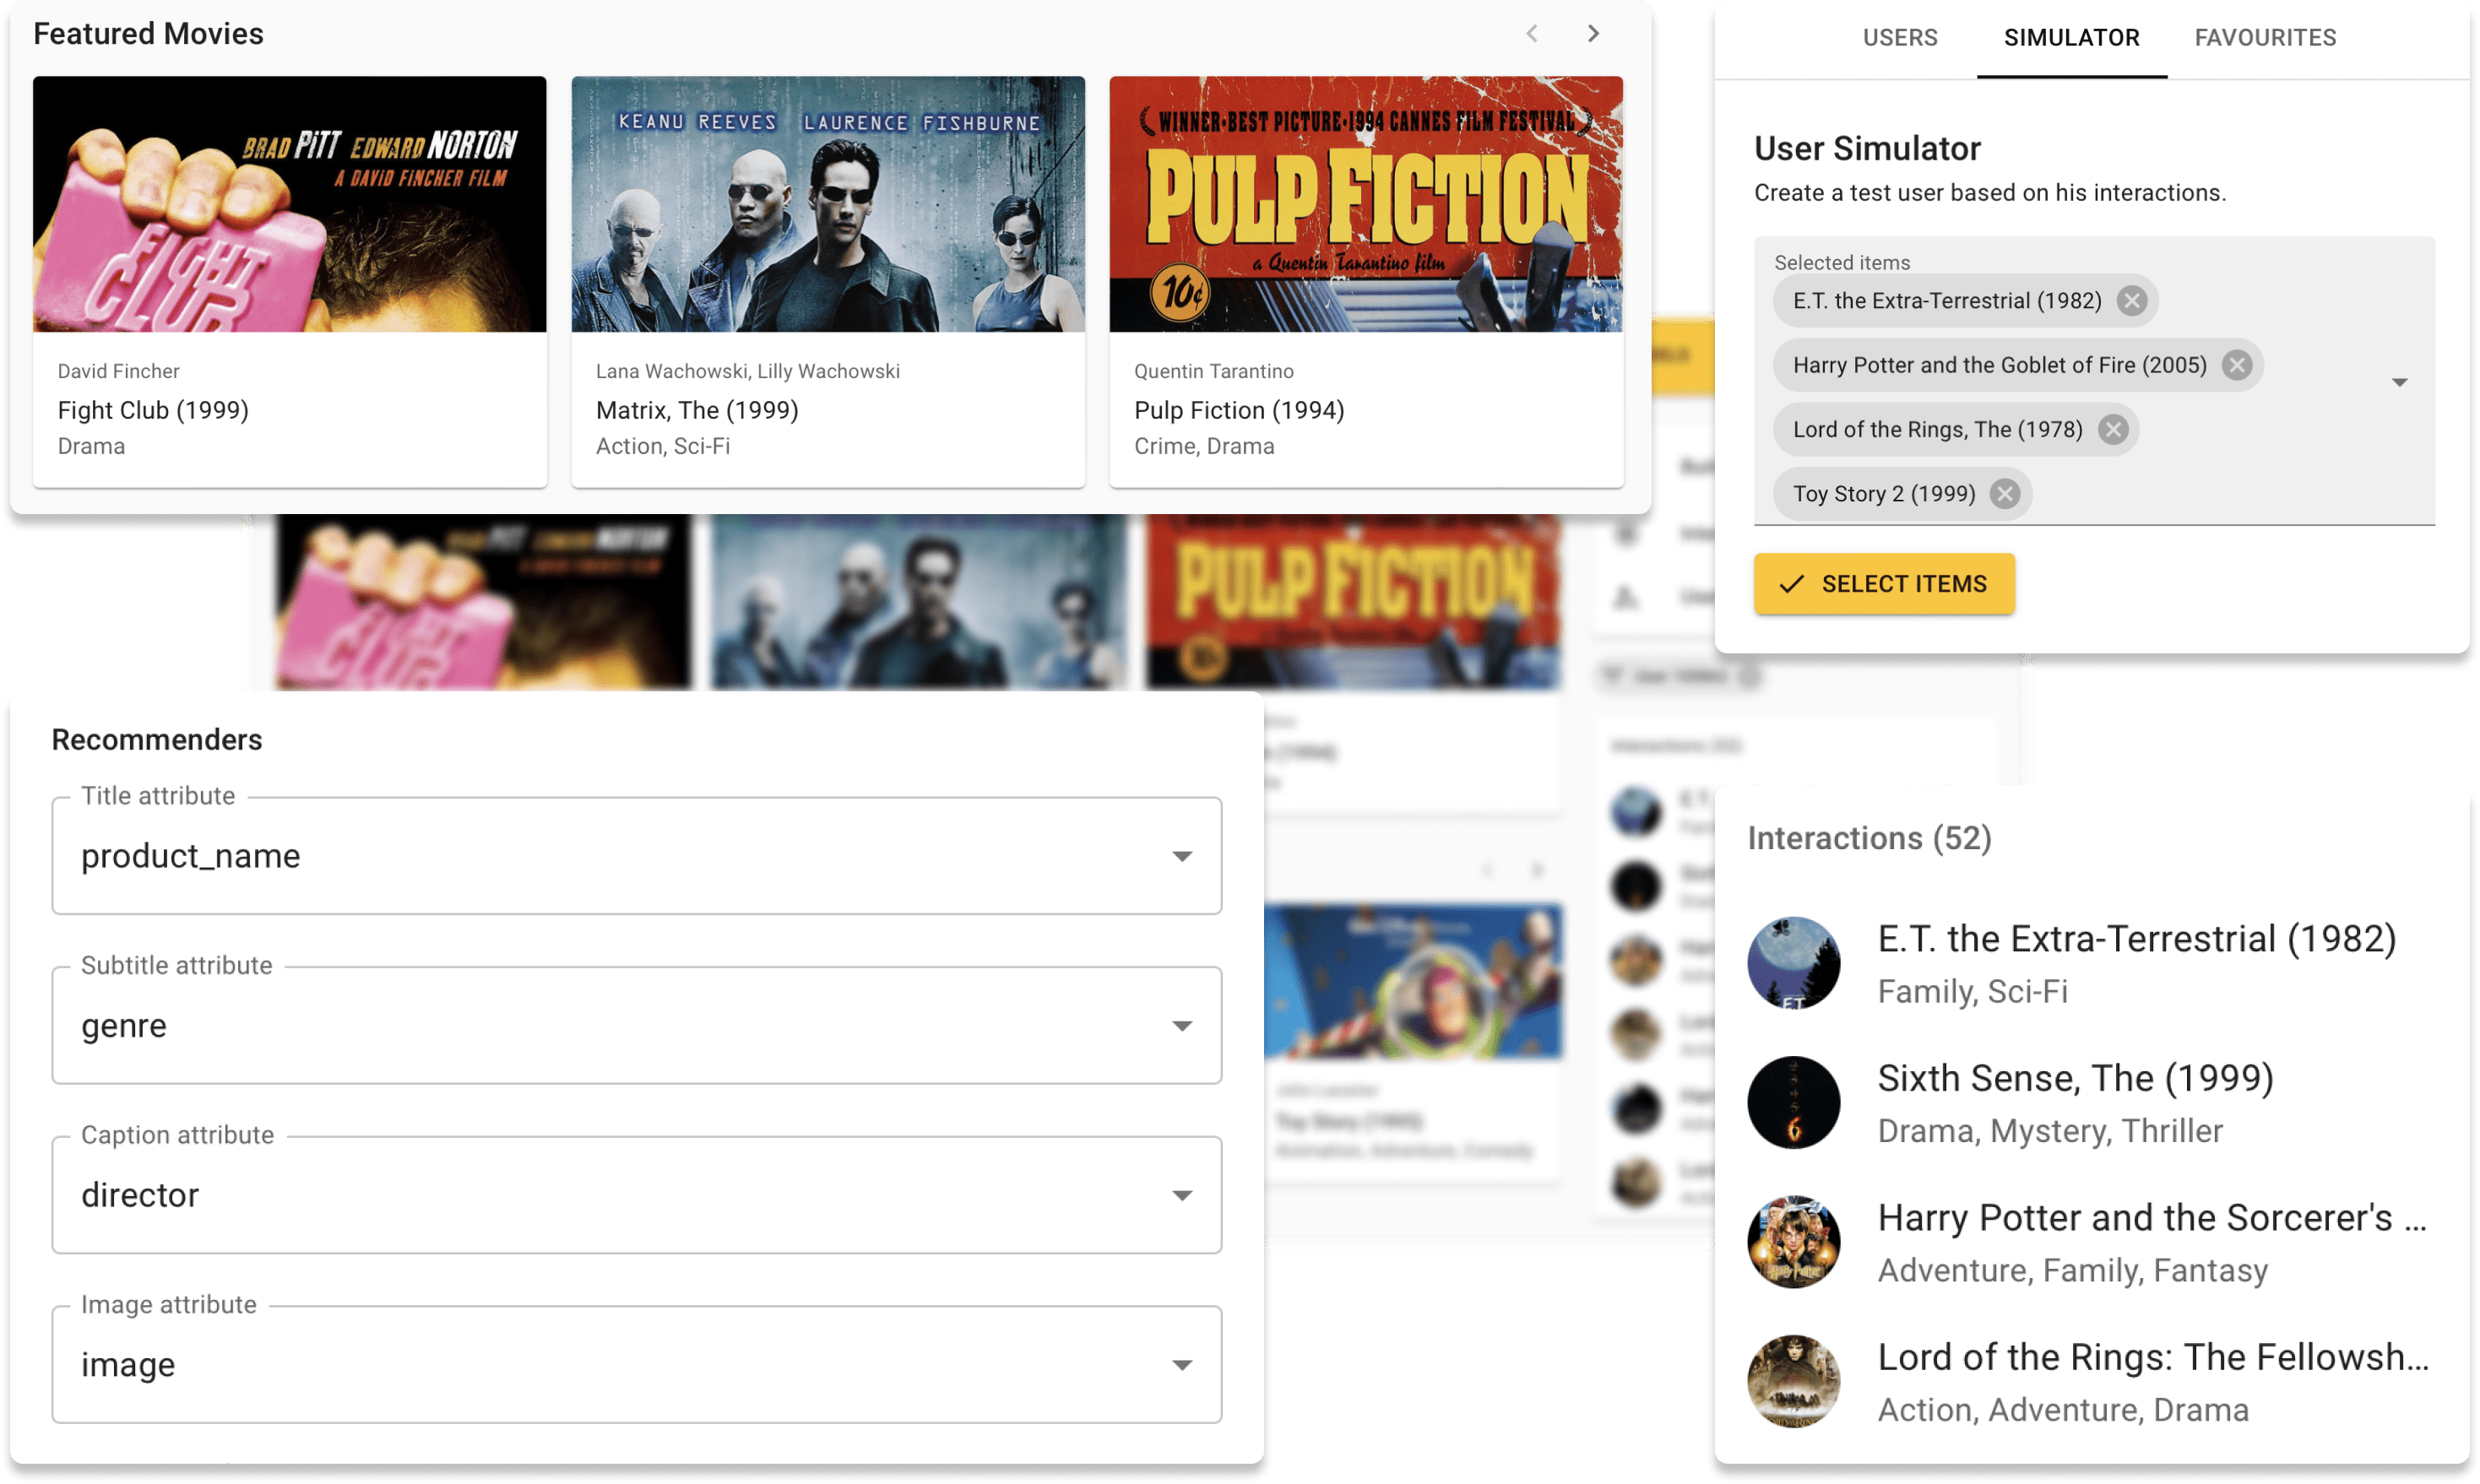Screen dimensions: 2480x1484
Task: Remove Toy Story 2 (1999) chip
Action: (2004, 494)
